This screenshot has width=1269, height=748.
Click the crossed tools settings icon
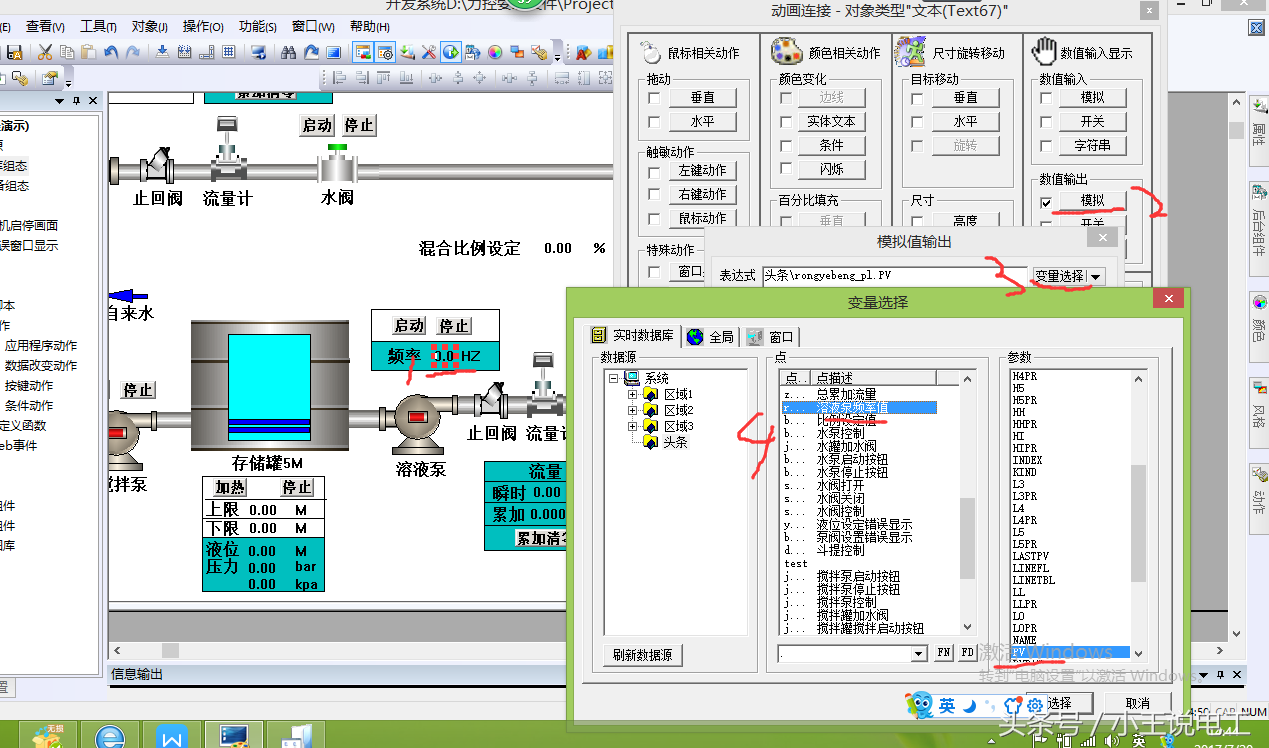tap(429, 52)
